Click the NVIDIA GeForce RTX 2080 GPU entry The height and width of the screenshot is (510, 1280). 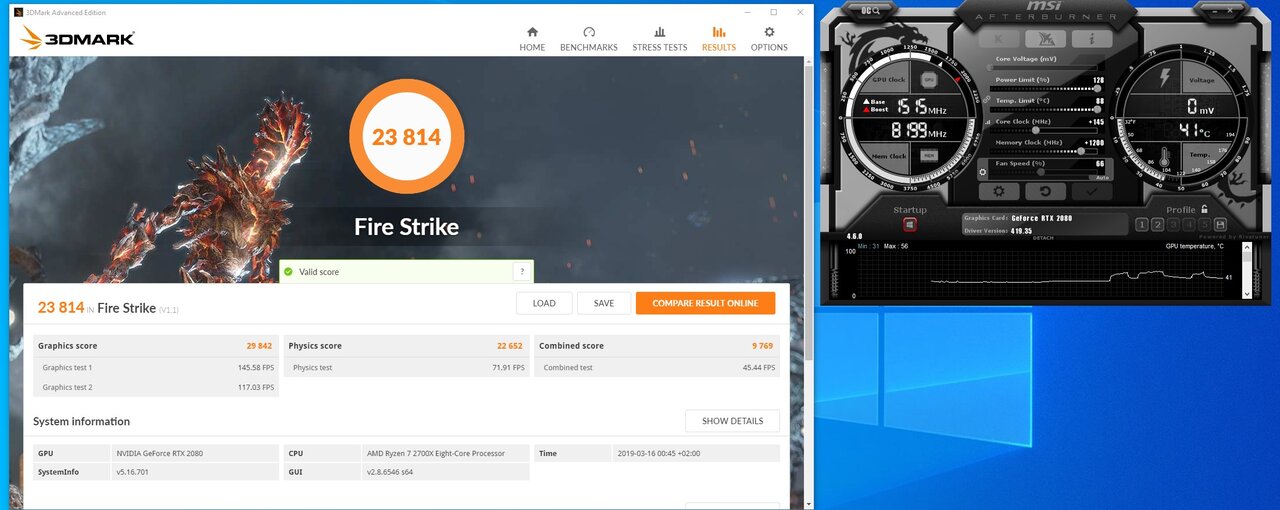[x=159, y=453]
